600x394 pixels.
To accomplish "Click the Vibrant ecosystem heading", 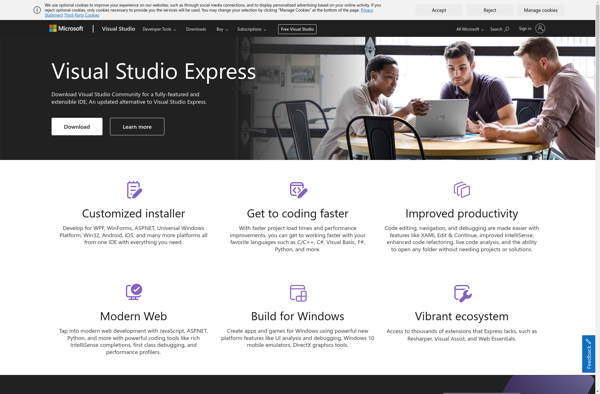I will tap(462, 316).
